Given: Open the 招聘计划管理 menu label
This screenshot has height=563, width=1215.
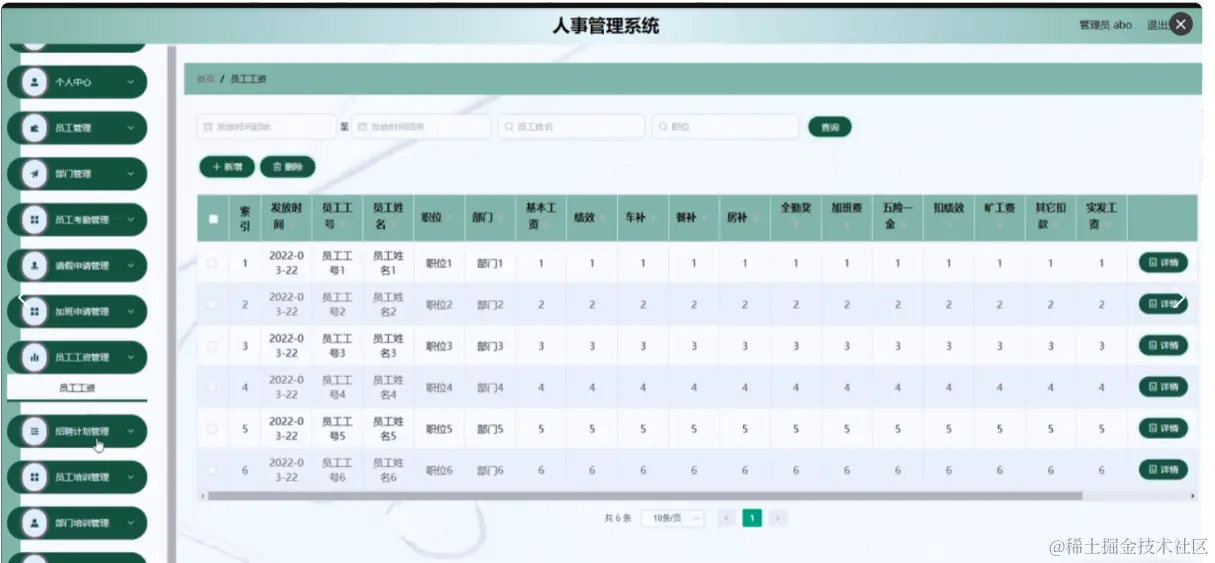Looking at the screenshot, I should [x=82, y=431].
